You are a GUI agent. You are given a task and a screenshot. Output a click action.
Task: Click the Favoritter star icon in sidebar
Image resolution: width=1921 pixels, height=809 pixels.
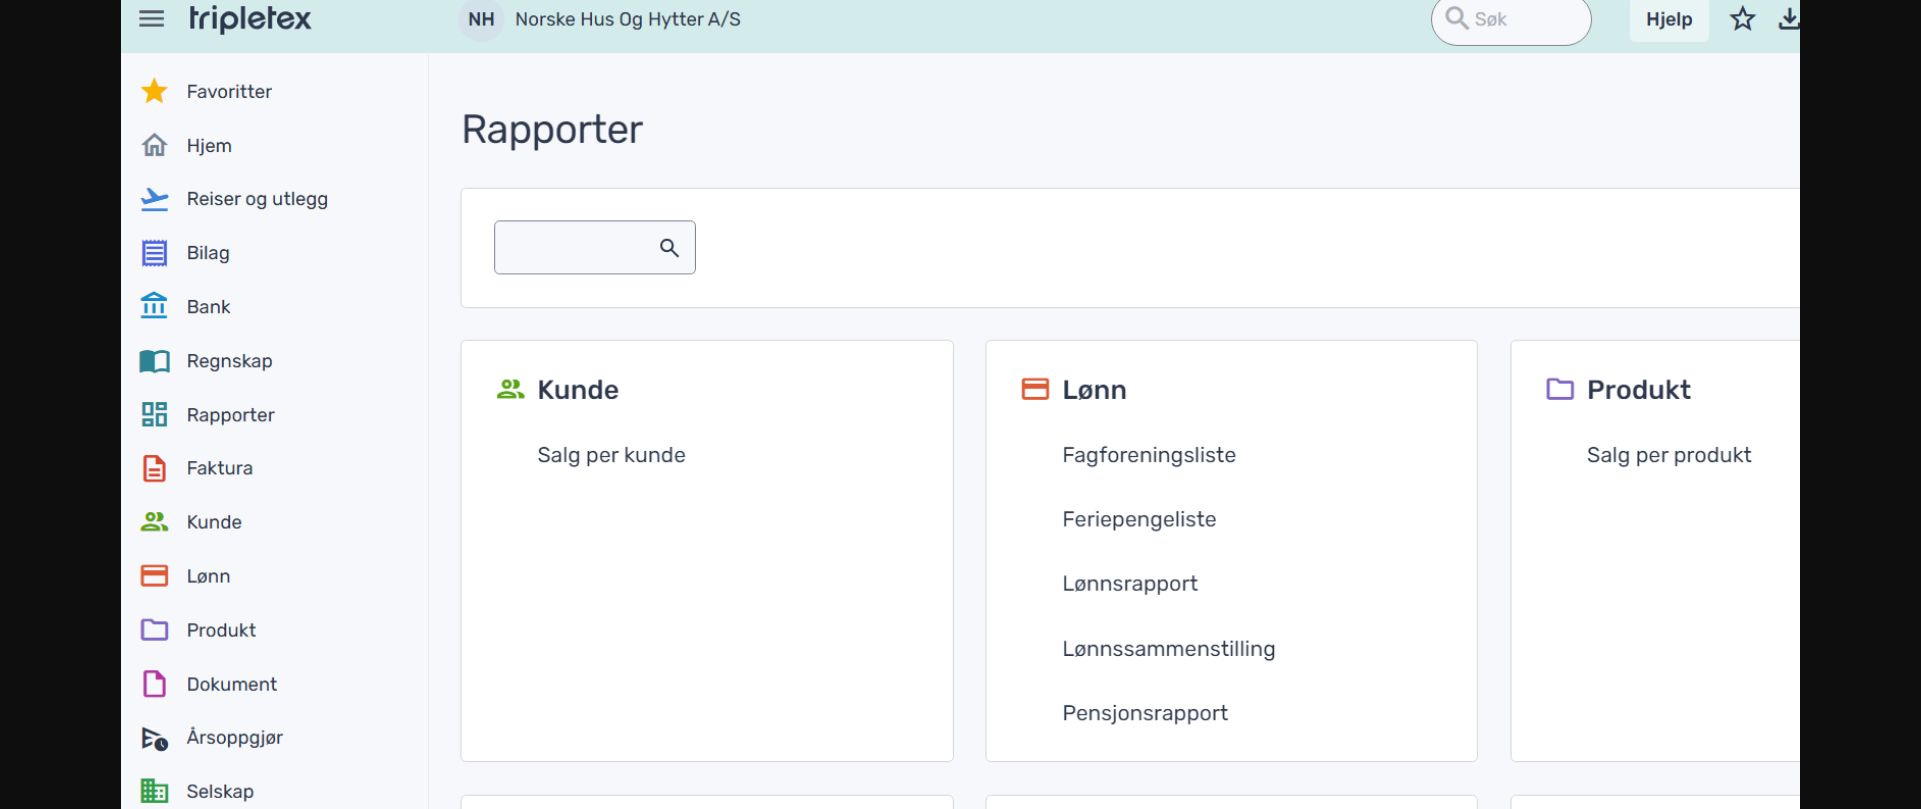(x=154, y=92)
